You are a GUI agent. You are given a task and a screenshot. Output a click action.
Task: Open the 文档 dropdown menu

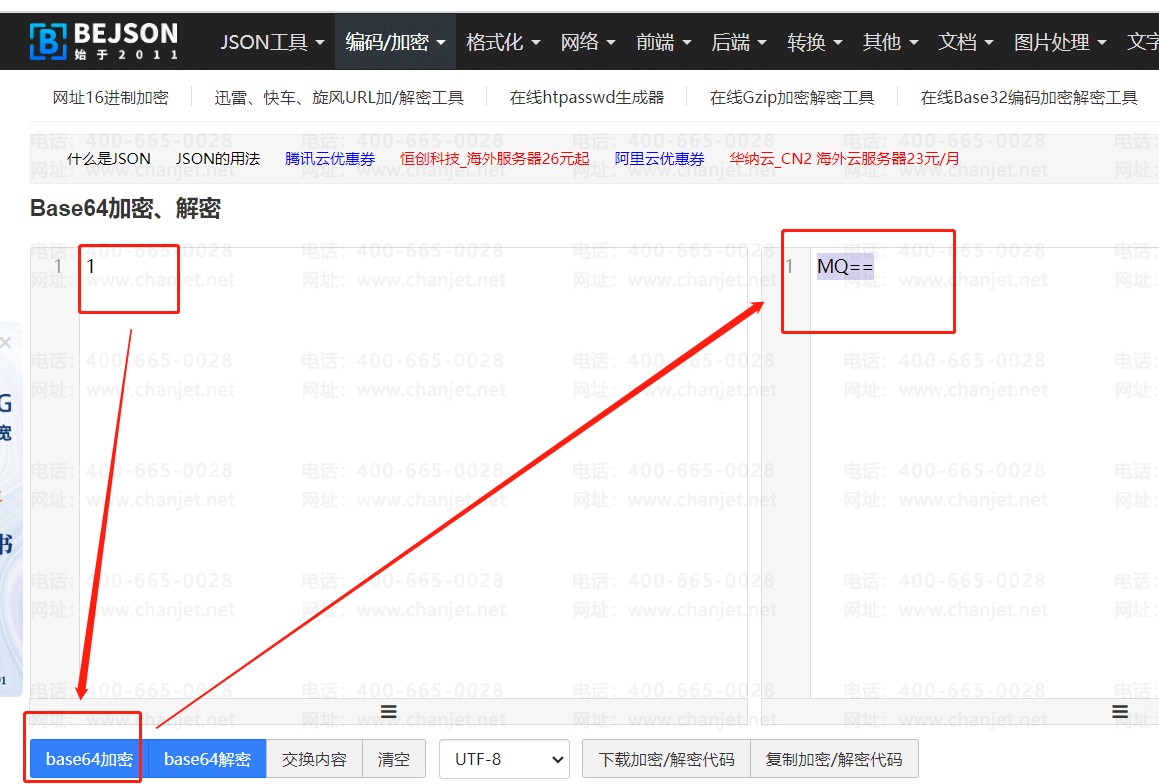pyautogui.click(x=965, y=42)
